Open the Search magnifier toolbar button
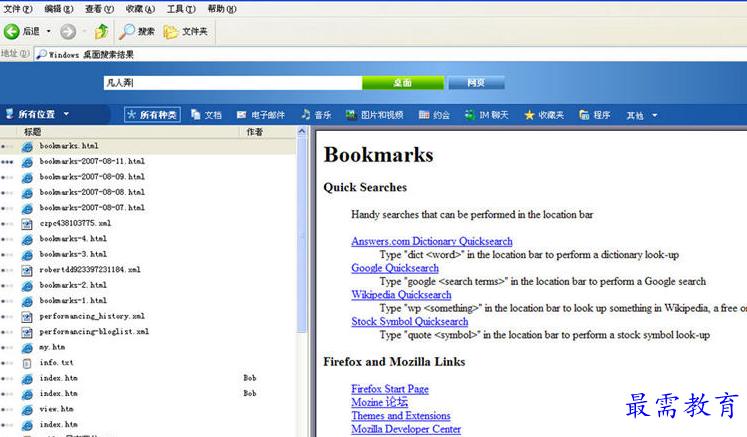747x437 pixels. click(137, 31)
